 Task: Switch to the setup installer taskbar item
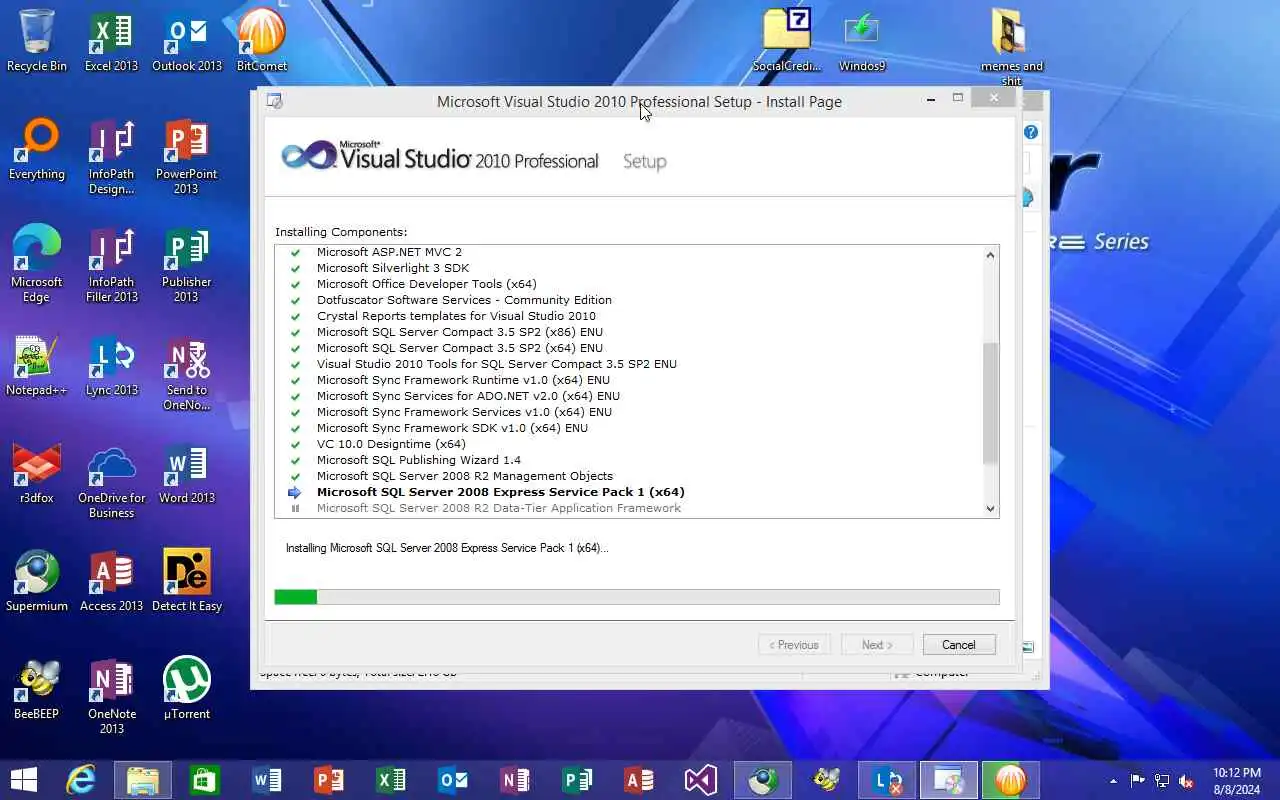click(948, 780)
